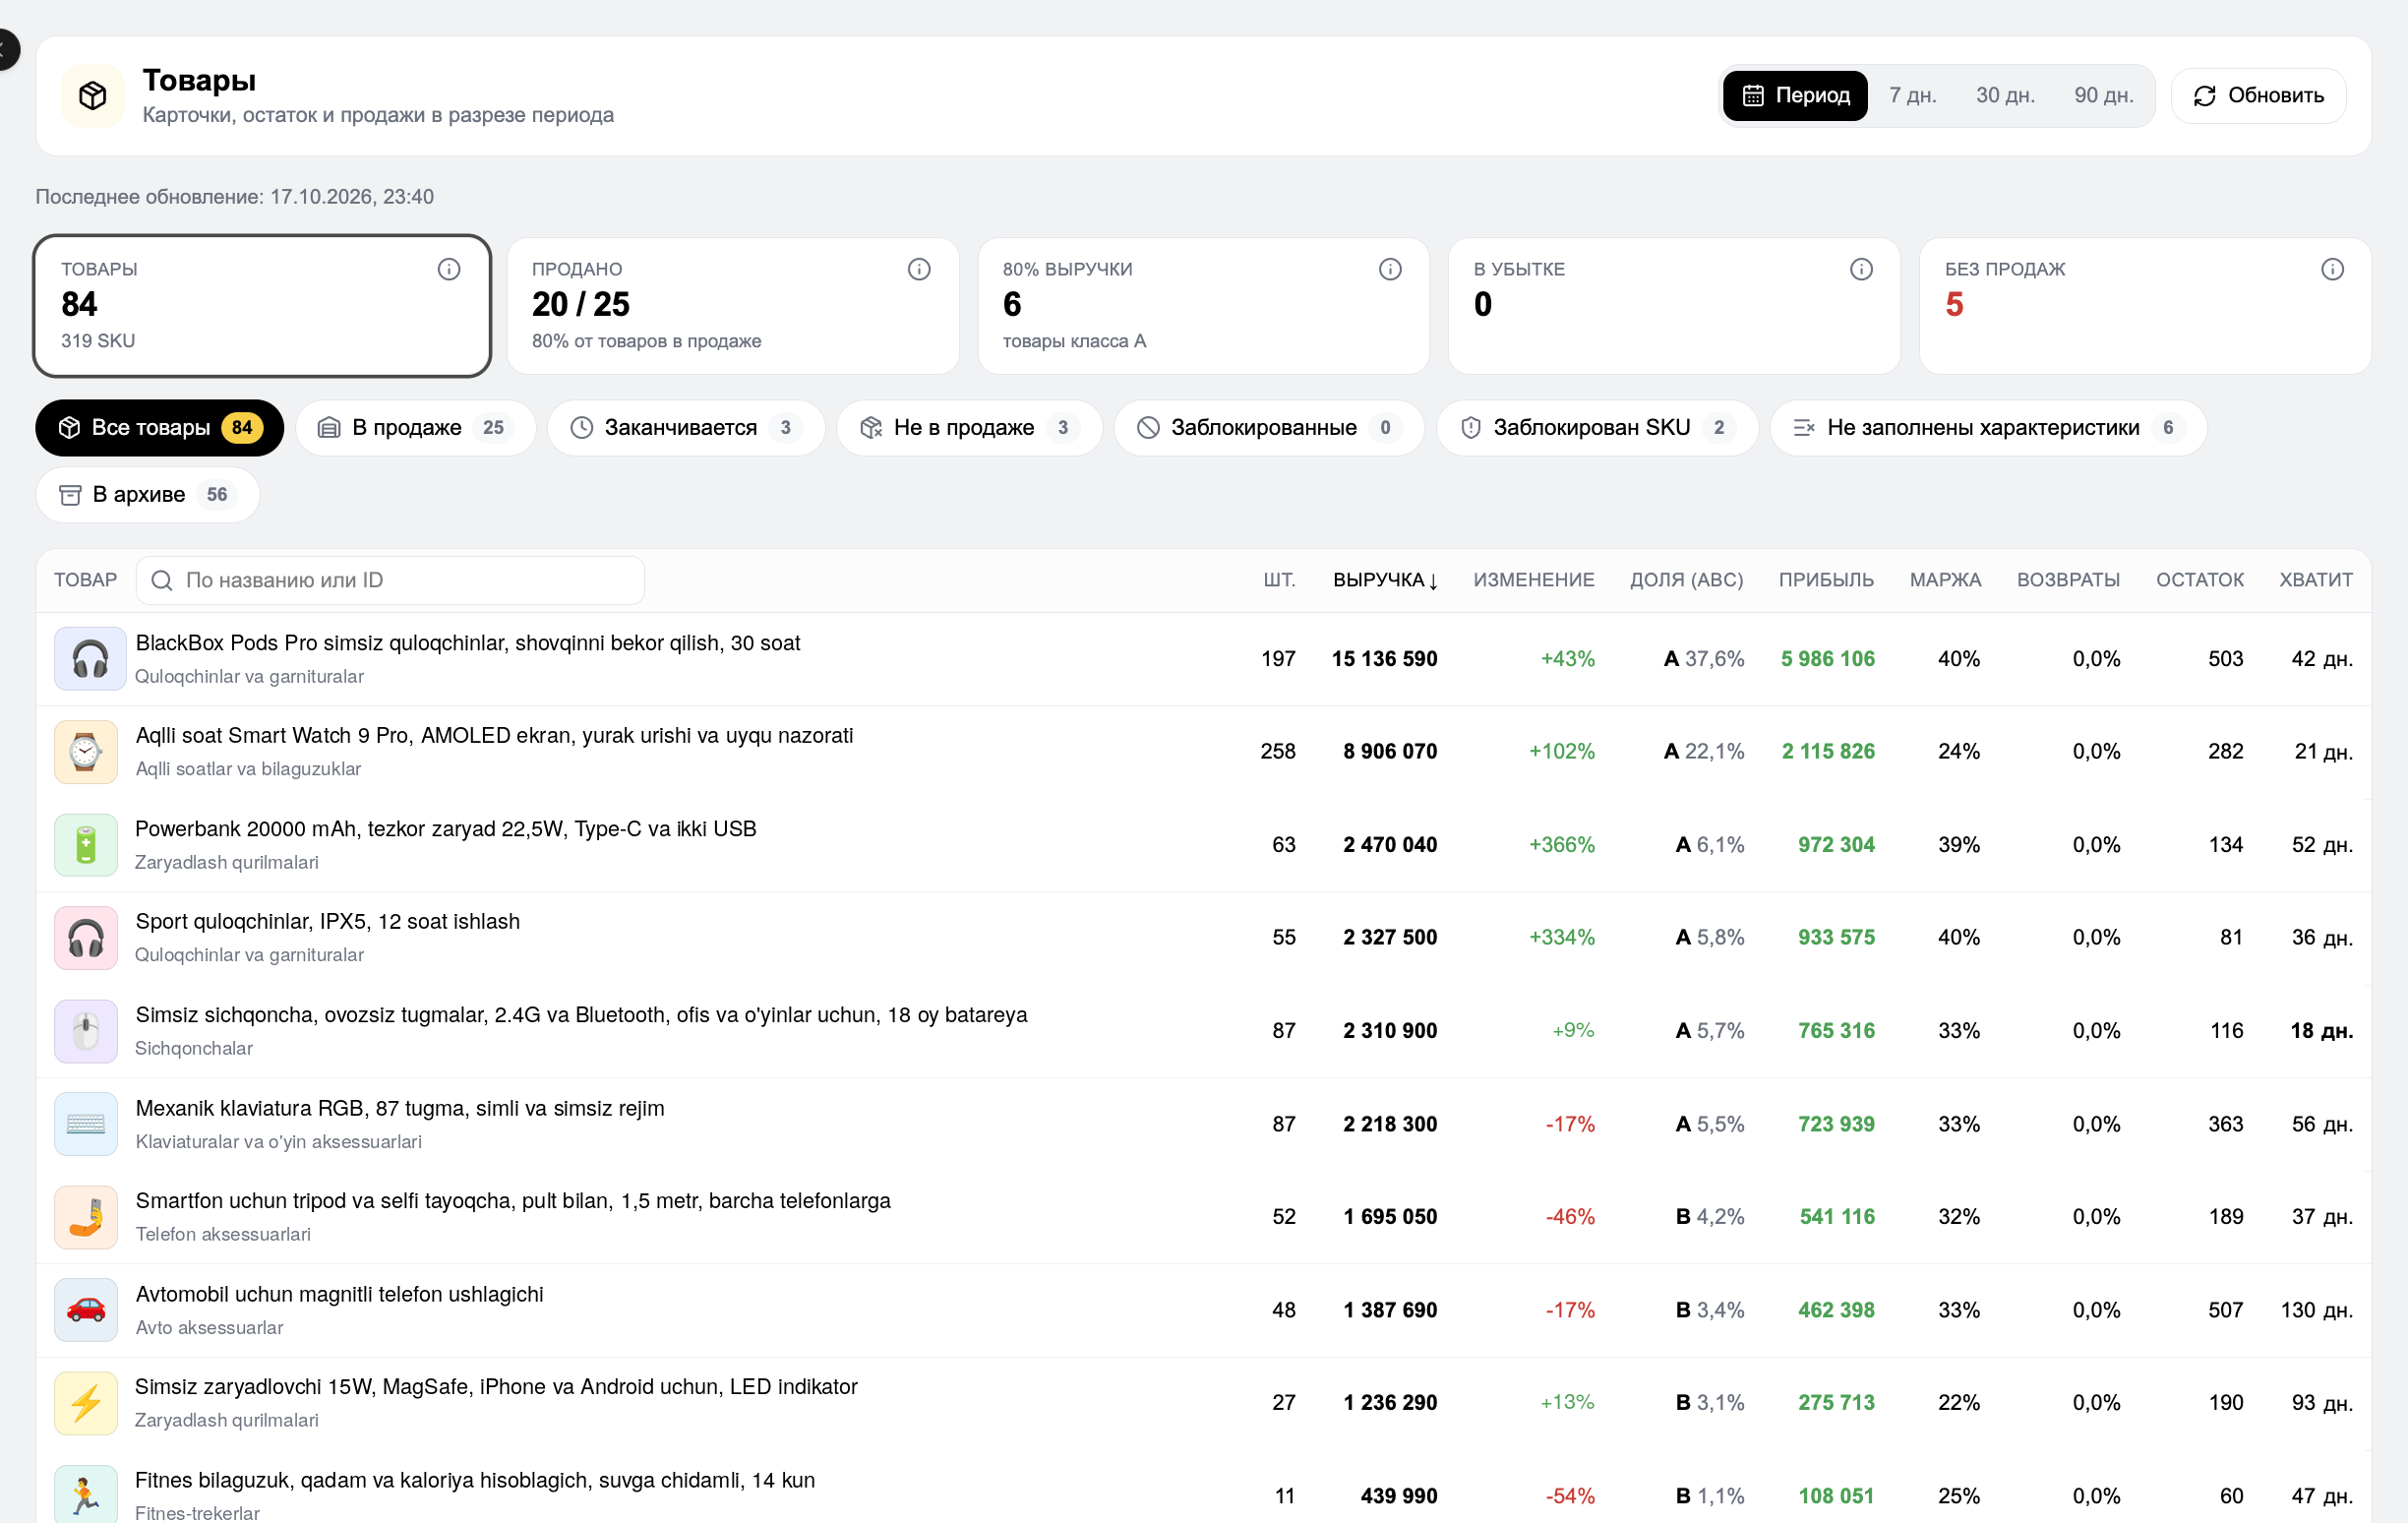Click the Simsiz zaryadlovchi lightning thumbnail
Viewport: 2408px width, 1523px height.
(86, 1403)
